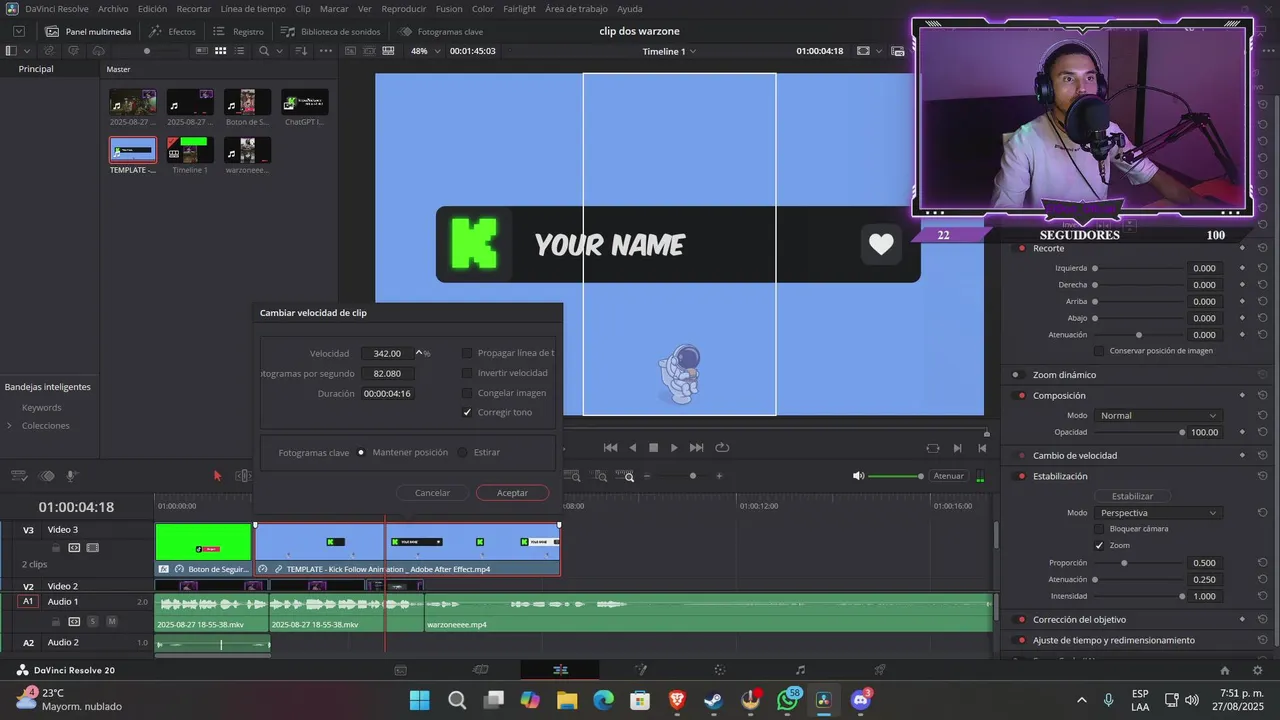Open the Área de trabajo menu
This screenshot has width=1280, height=720.
(576, 9)
